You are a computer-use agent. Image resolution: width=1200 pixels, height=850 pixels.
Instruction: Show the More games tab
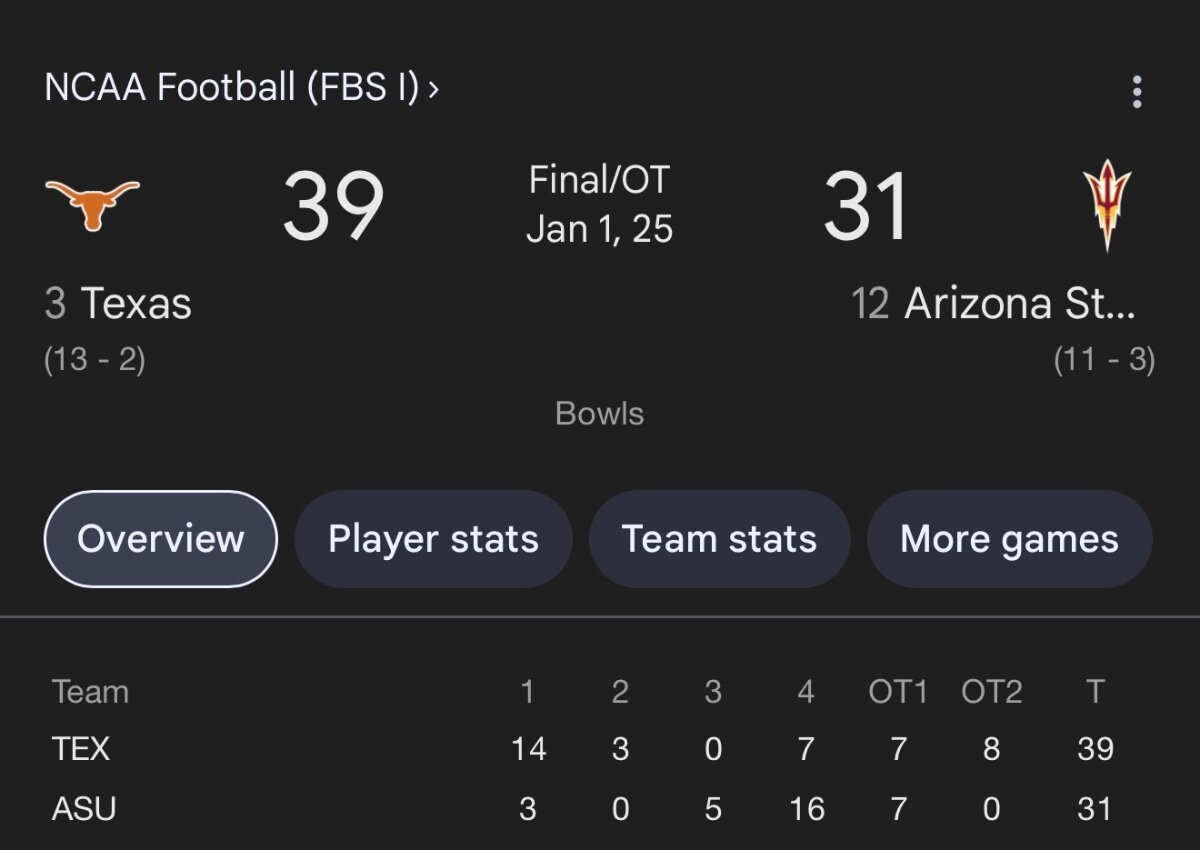point(1009,539)
